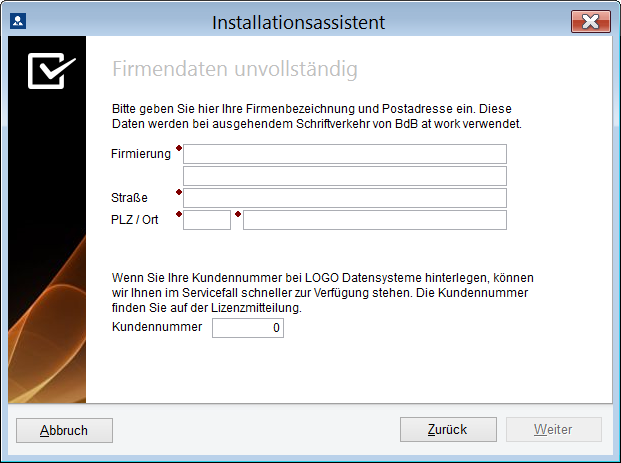Click the red required marker beside Straße
Screen dimensions: 621x463
pos(179,192)
